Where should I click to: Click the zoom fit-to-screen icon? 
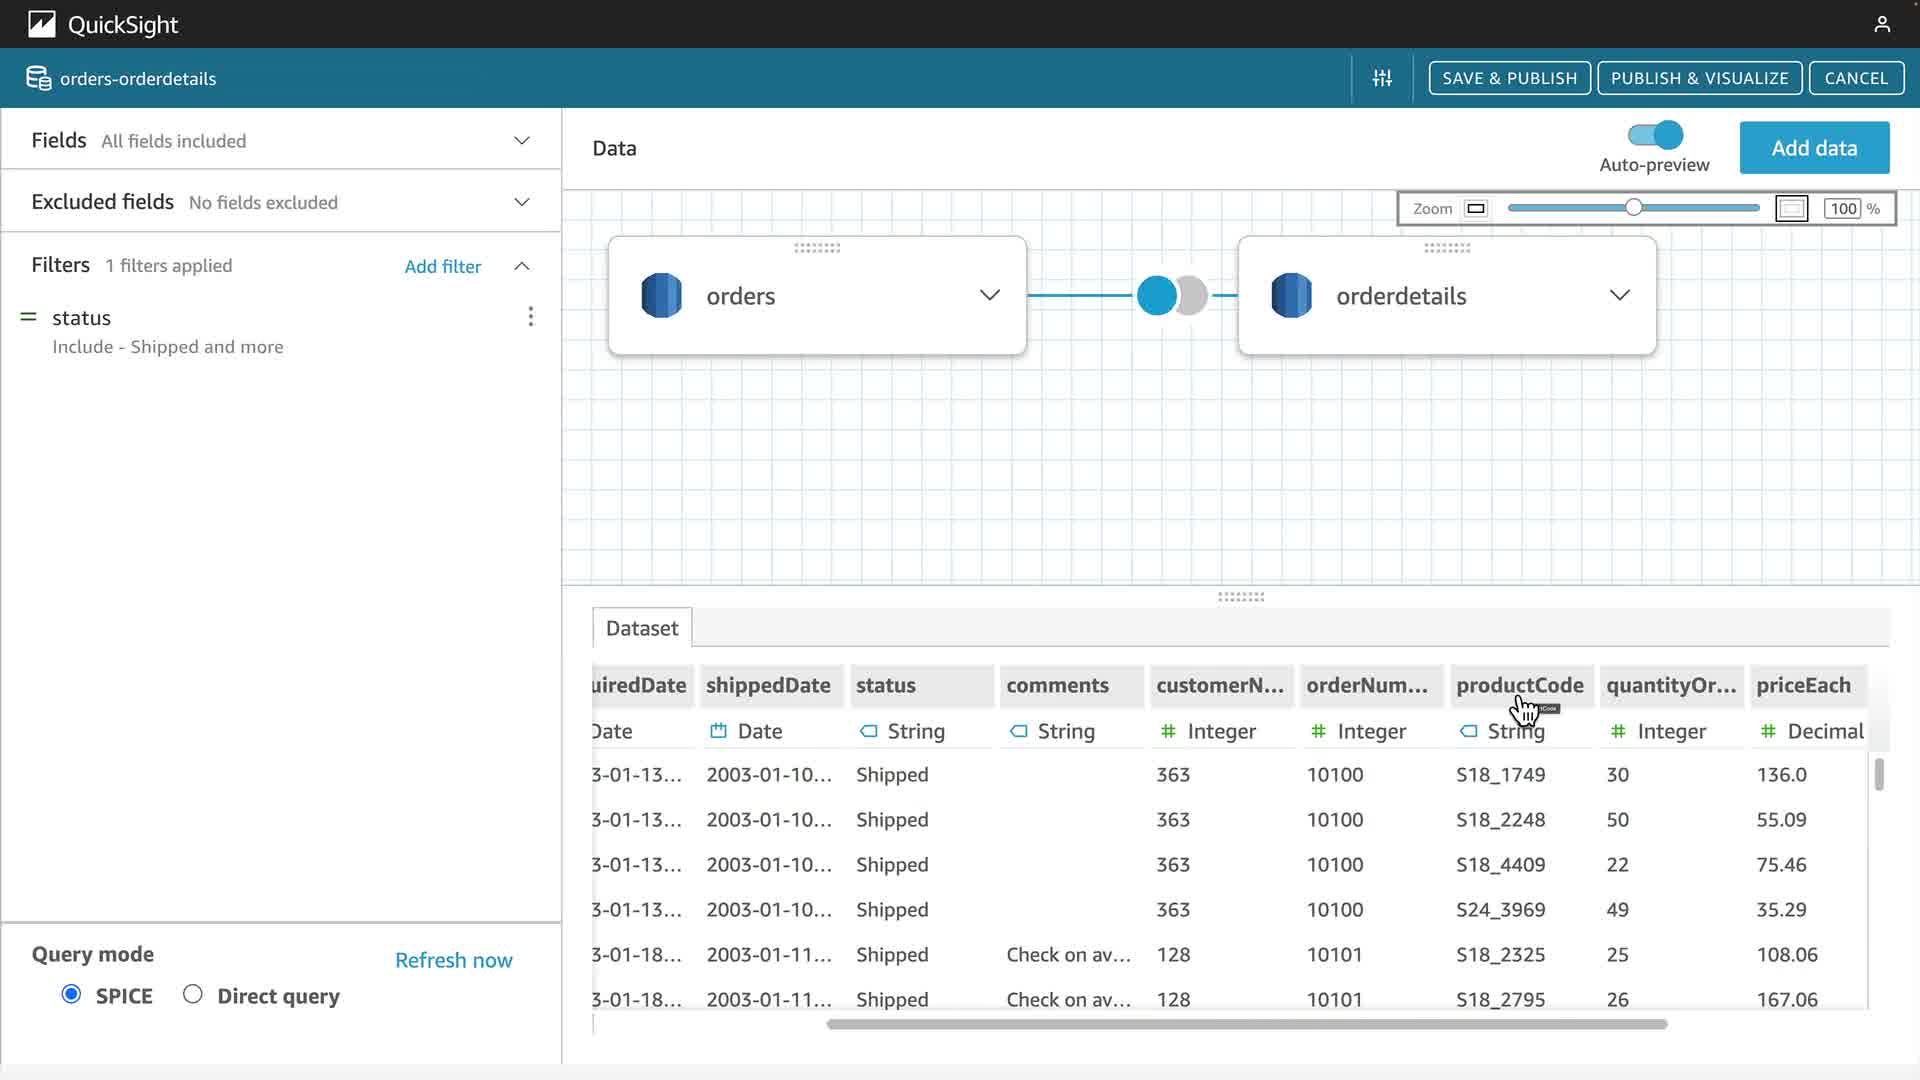click(1791, 209)
